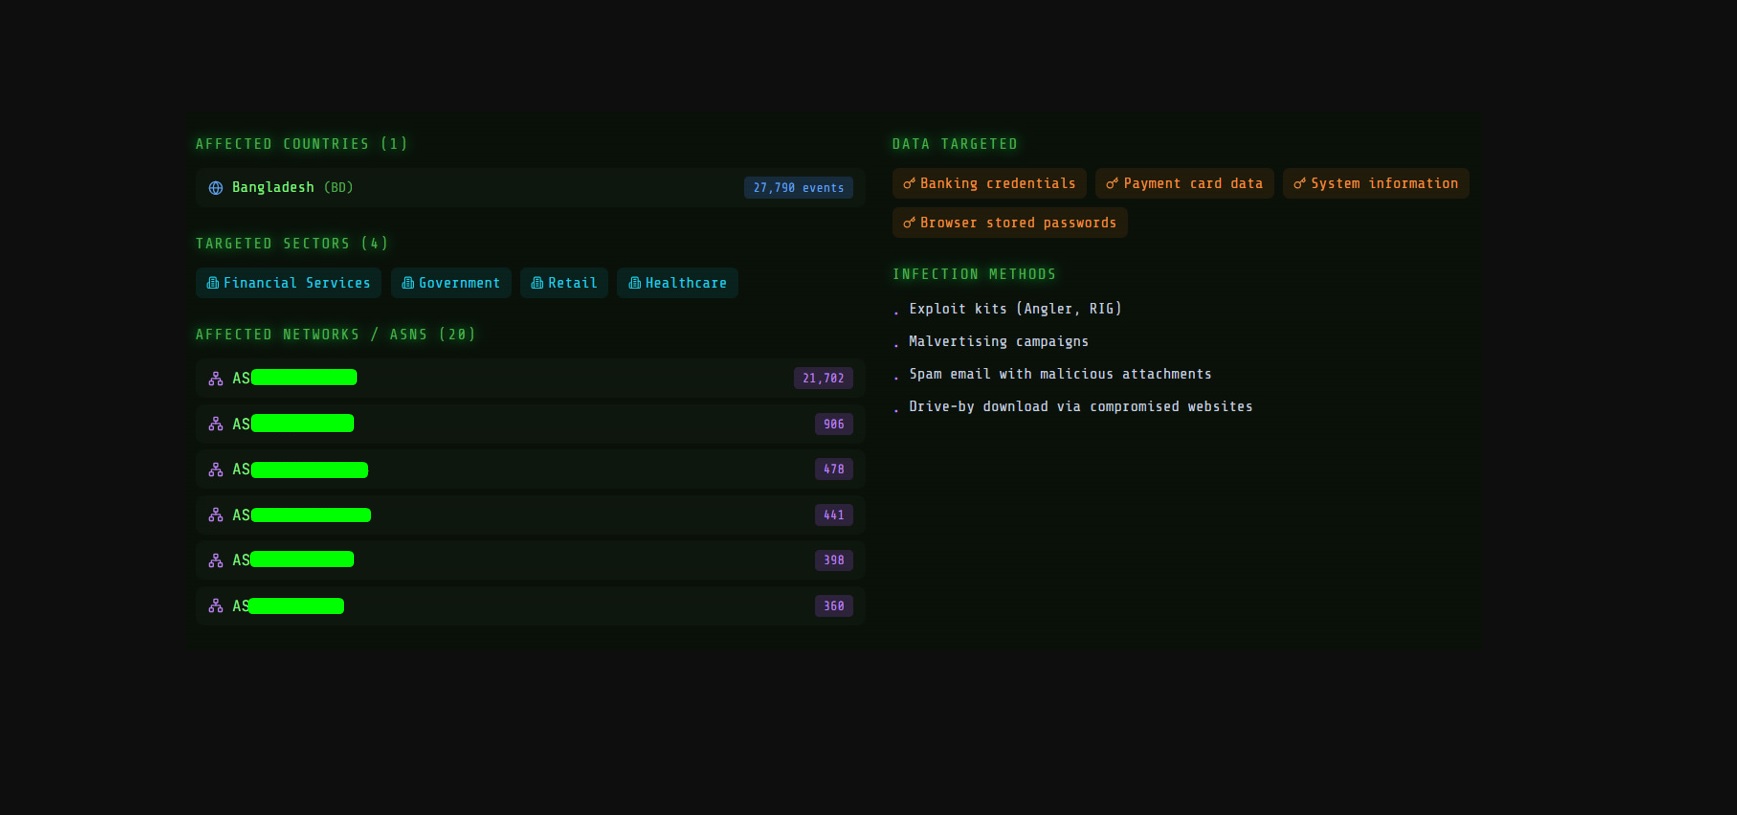Click the Affected Networks / ASNs heading
Image resolution: width=1737 pixels, height=815 pixels.
[x=335, y=335]
